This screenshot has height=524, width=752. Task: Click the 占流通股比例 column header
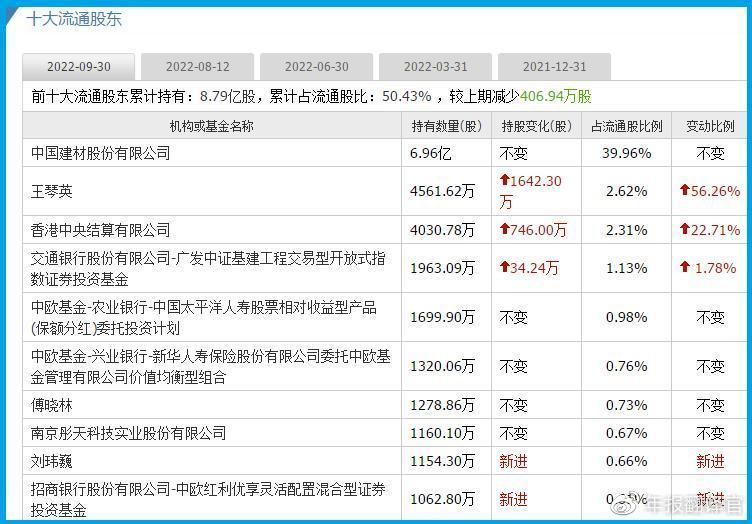coord(626,126)
